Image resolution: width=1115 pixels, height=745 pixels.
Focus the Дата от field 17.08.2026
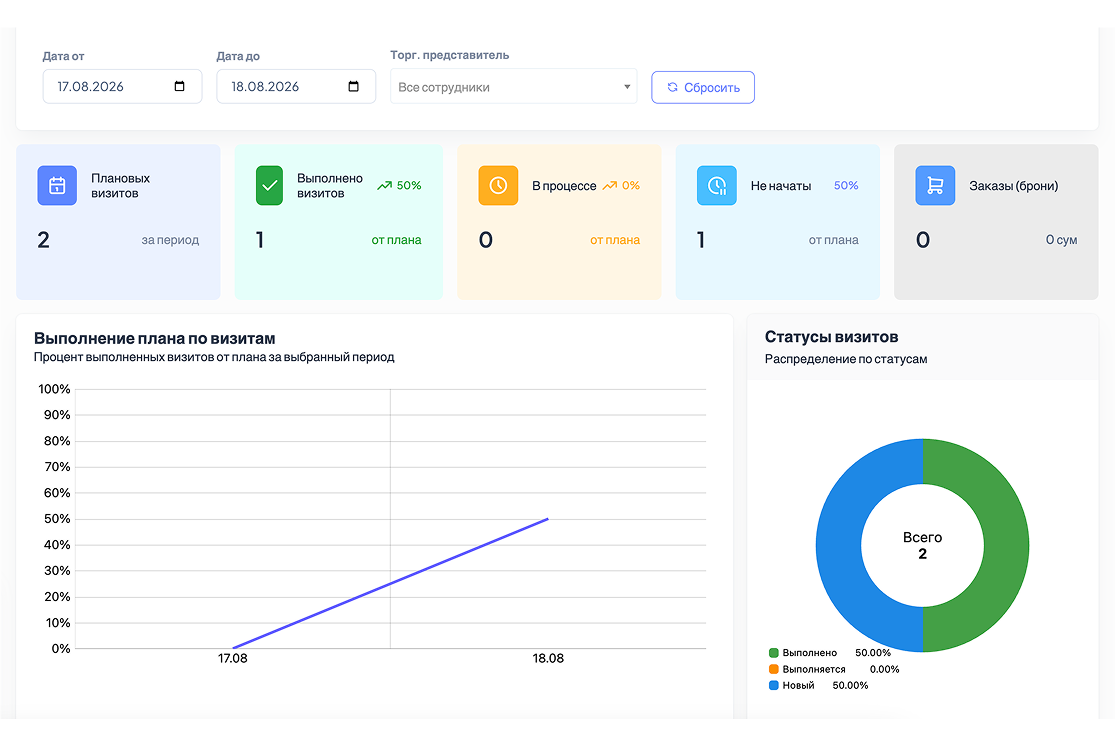tap(122, 86)
